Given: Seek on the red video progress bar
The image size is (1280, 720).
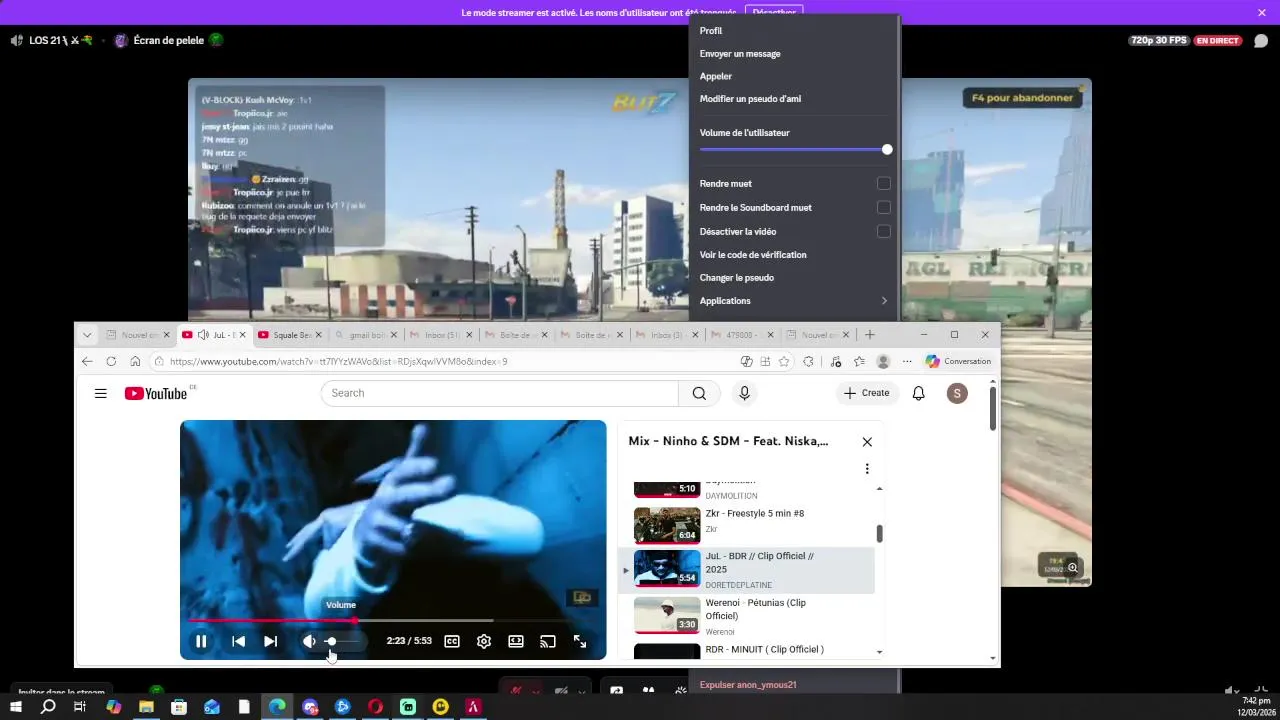Looking at the screenshot, I should 393,621.
